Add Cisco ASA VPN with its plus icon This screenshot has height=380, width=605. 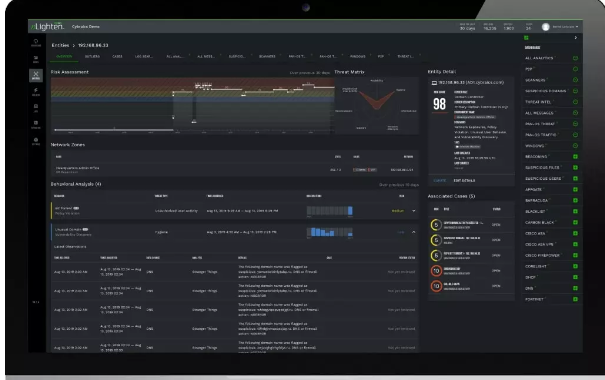(x=575, y=244)
